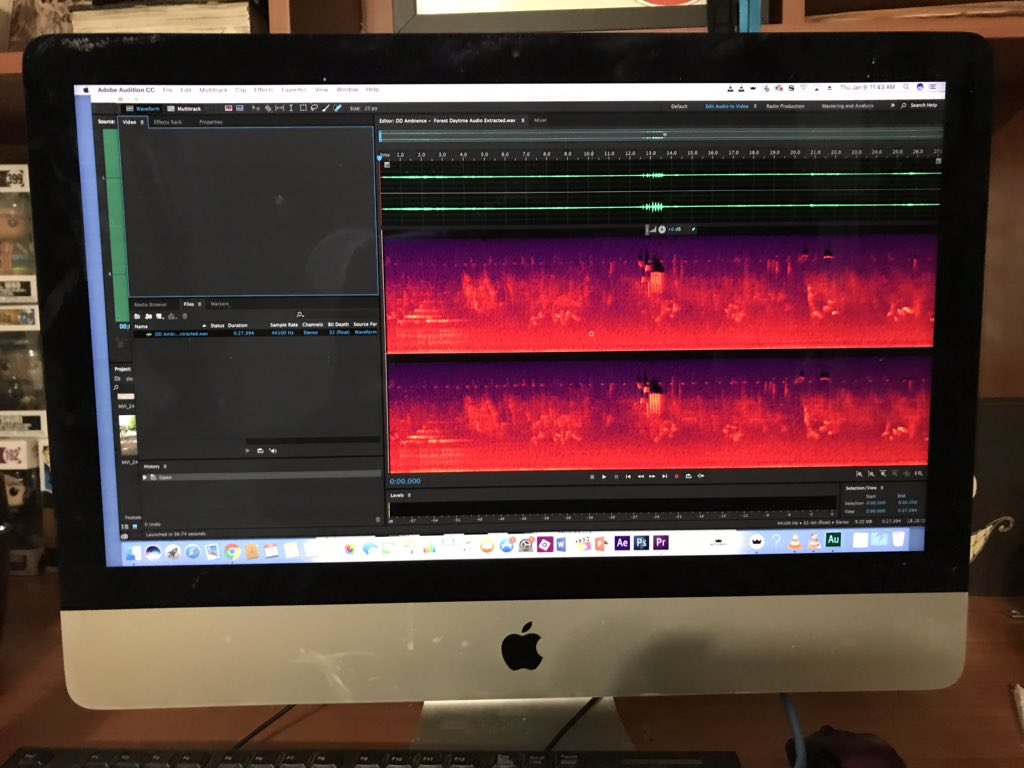The height and width of the screenshot is (768, 1024).
Task: Select the Radio Production workspace
Action: pos(785,106)
